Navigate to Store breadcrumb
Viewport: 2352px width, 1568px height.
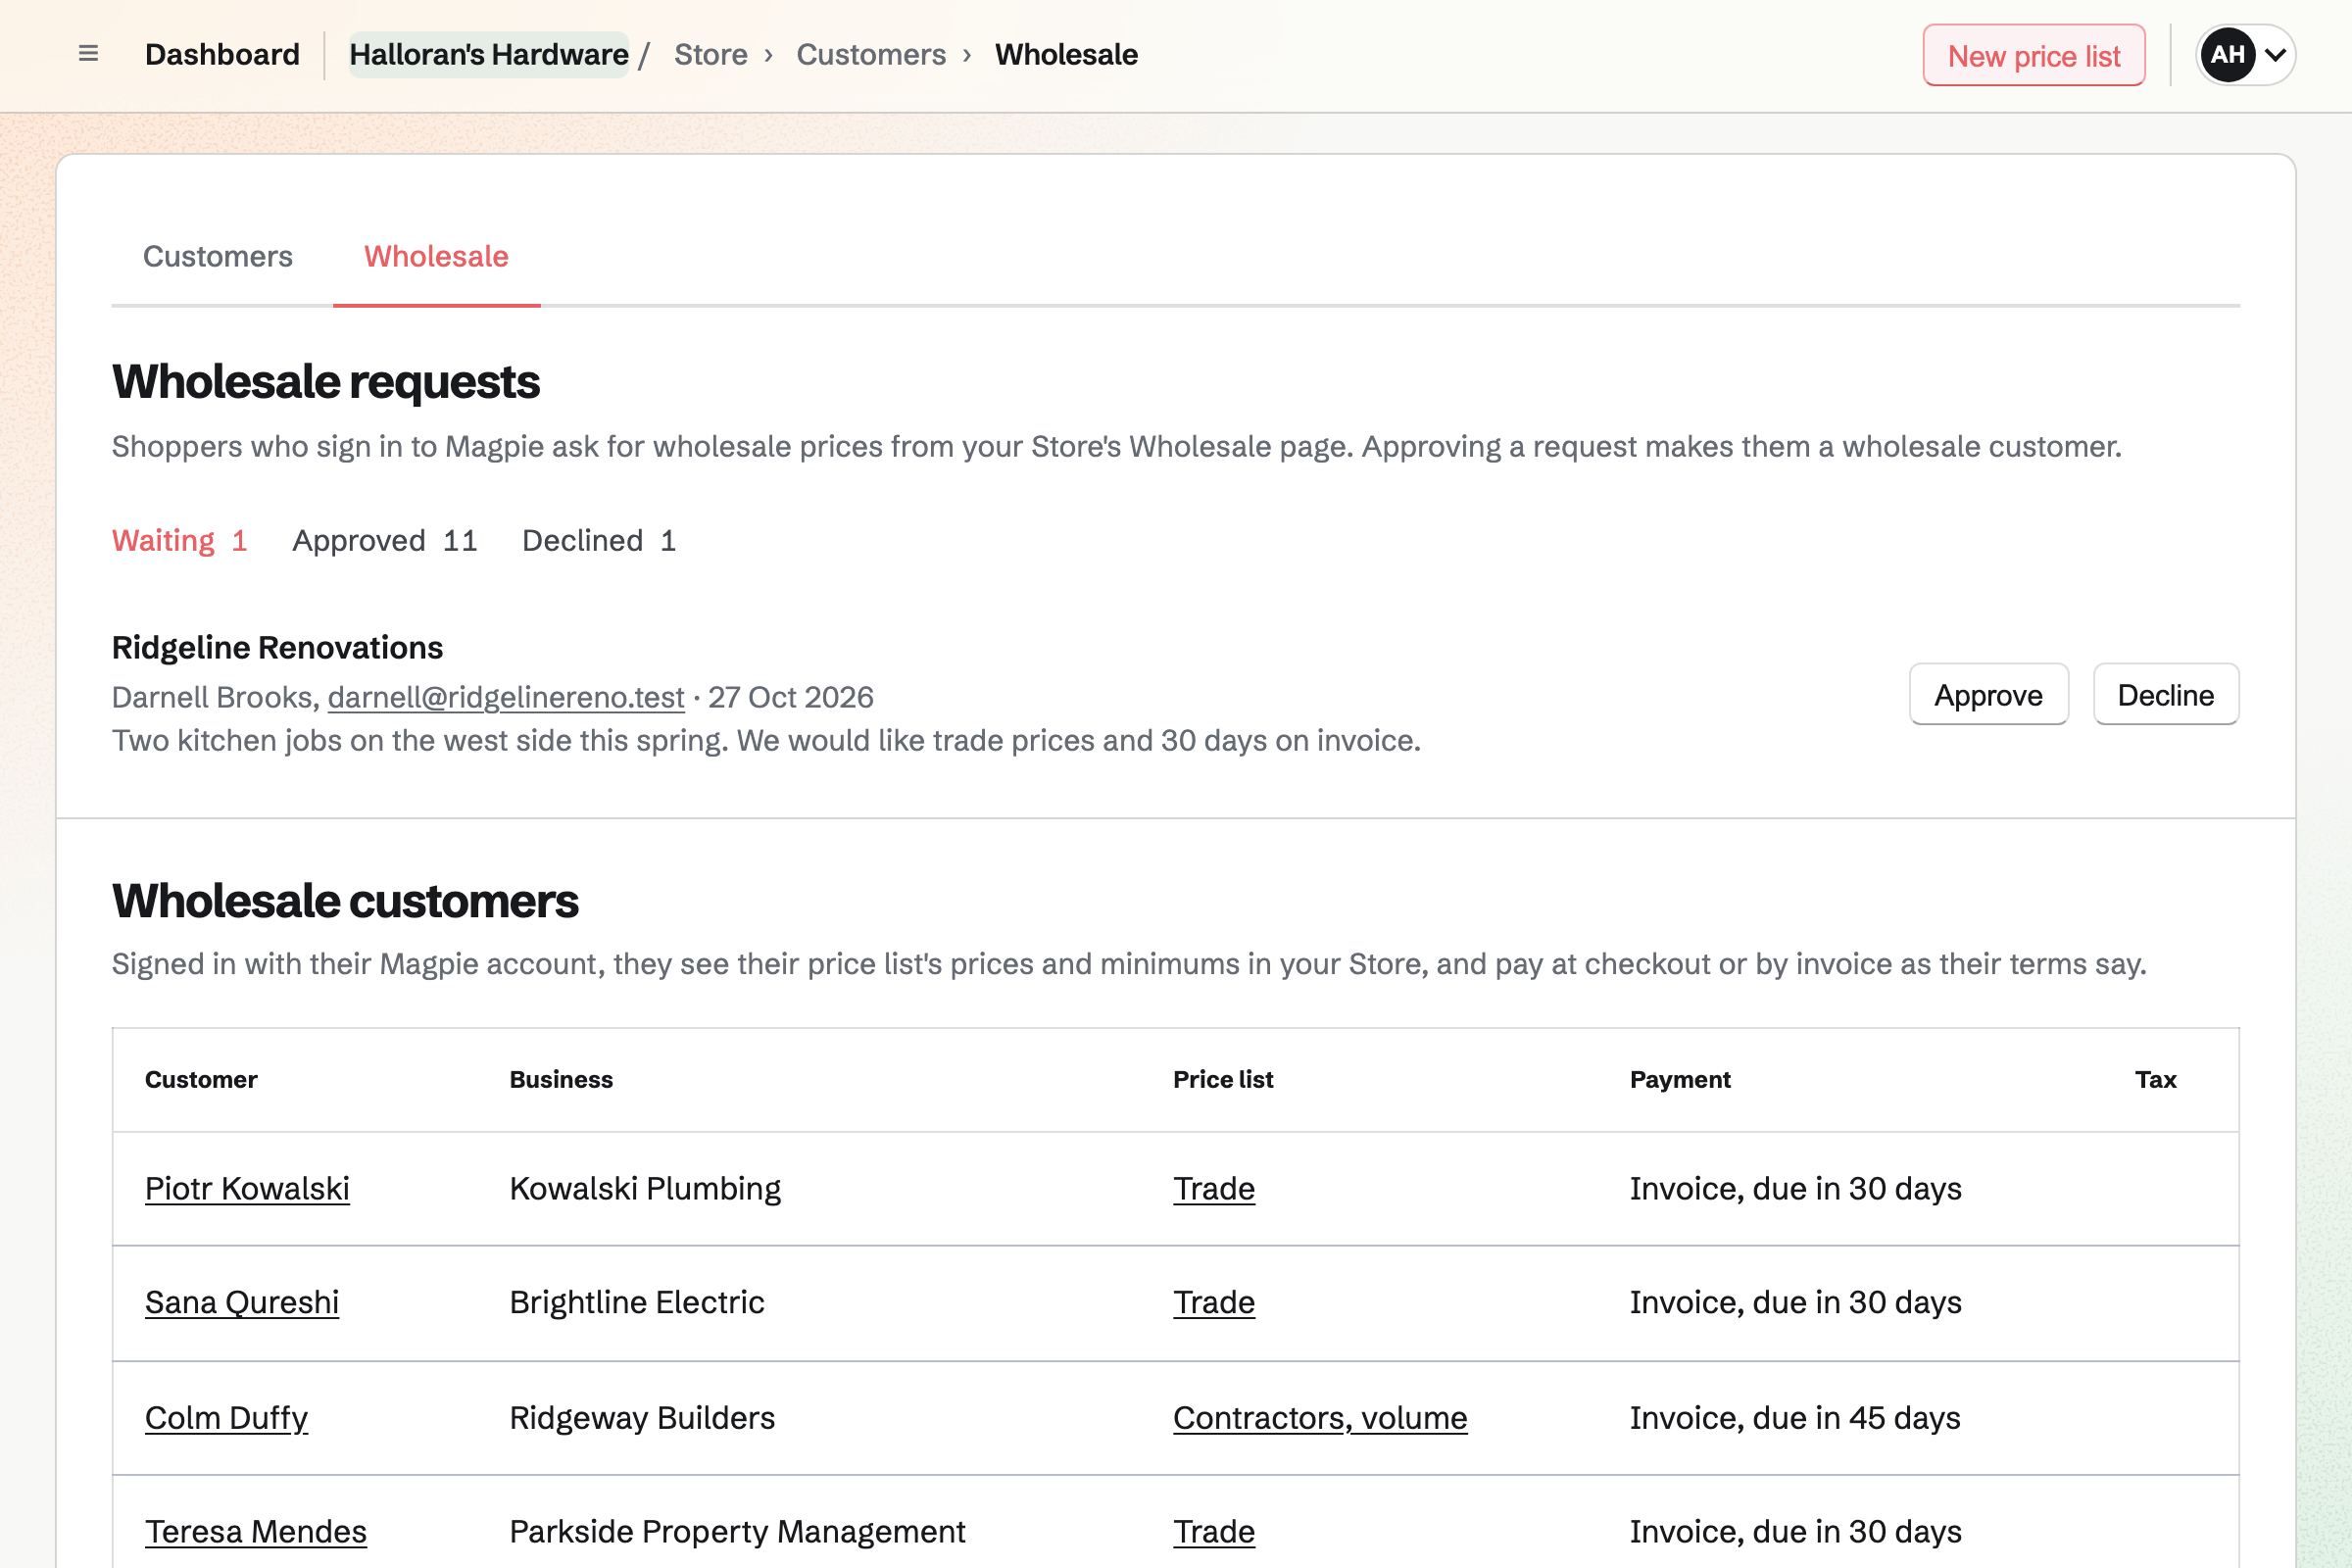coord(711,55)
